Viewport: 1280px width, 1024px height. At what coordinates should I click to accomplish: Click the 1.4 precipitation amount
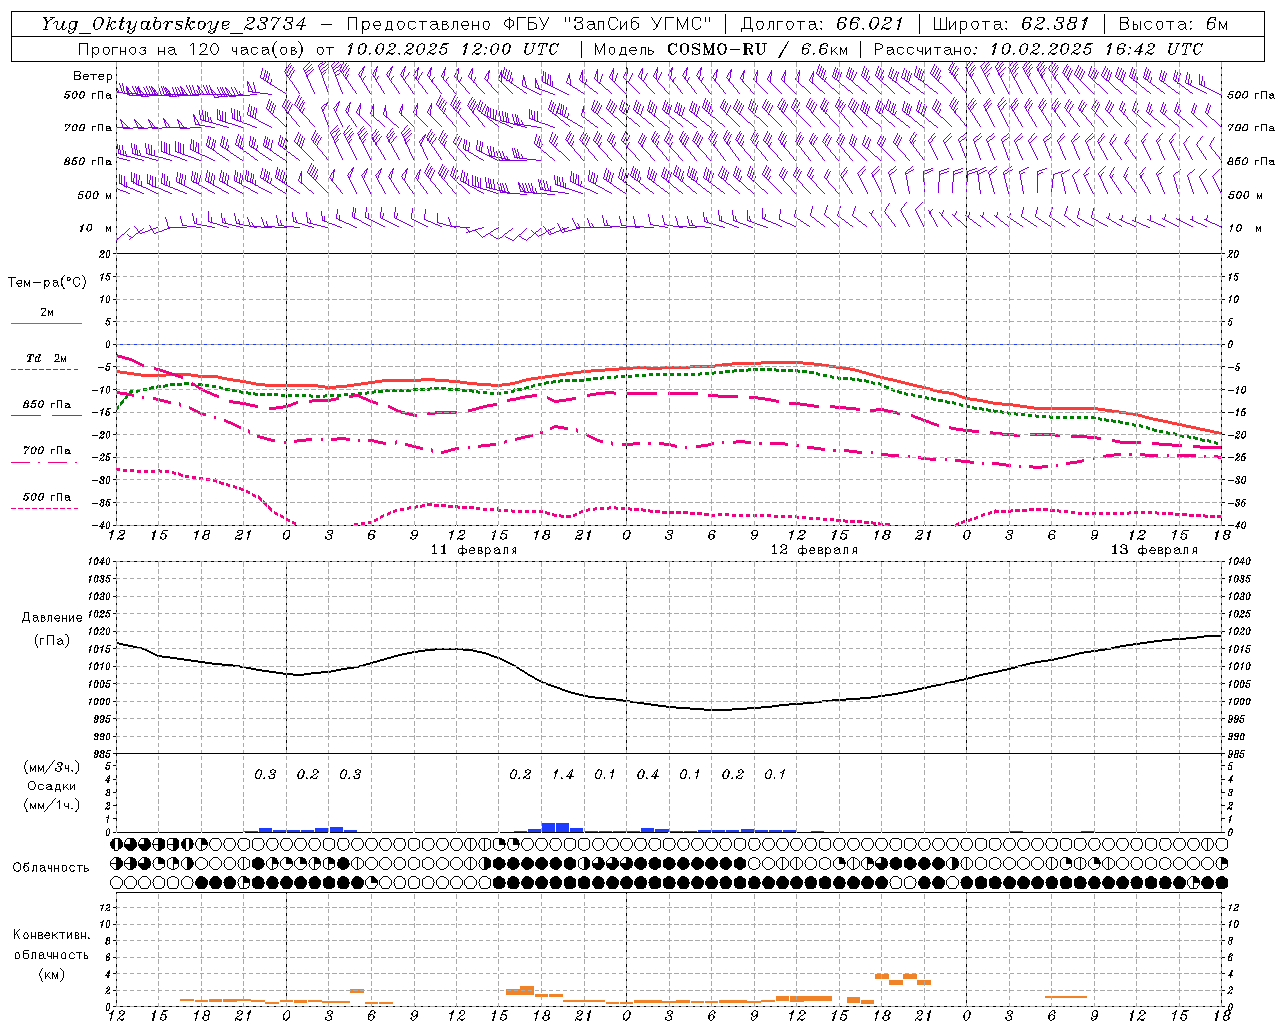[x=563, y=775]
